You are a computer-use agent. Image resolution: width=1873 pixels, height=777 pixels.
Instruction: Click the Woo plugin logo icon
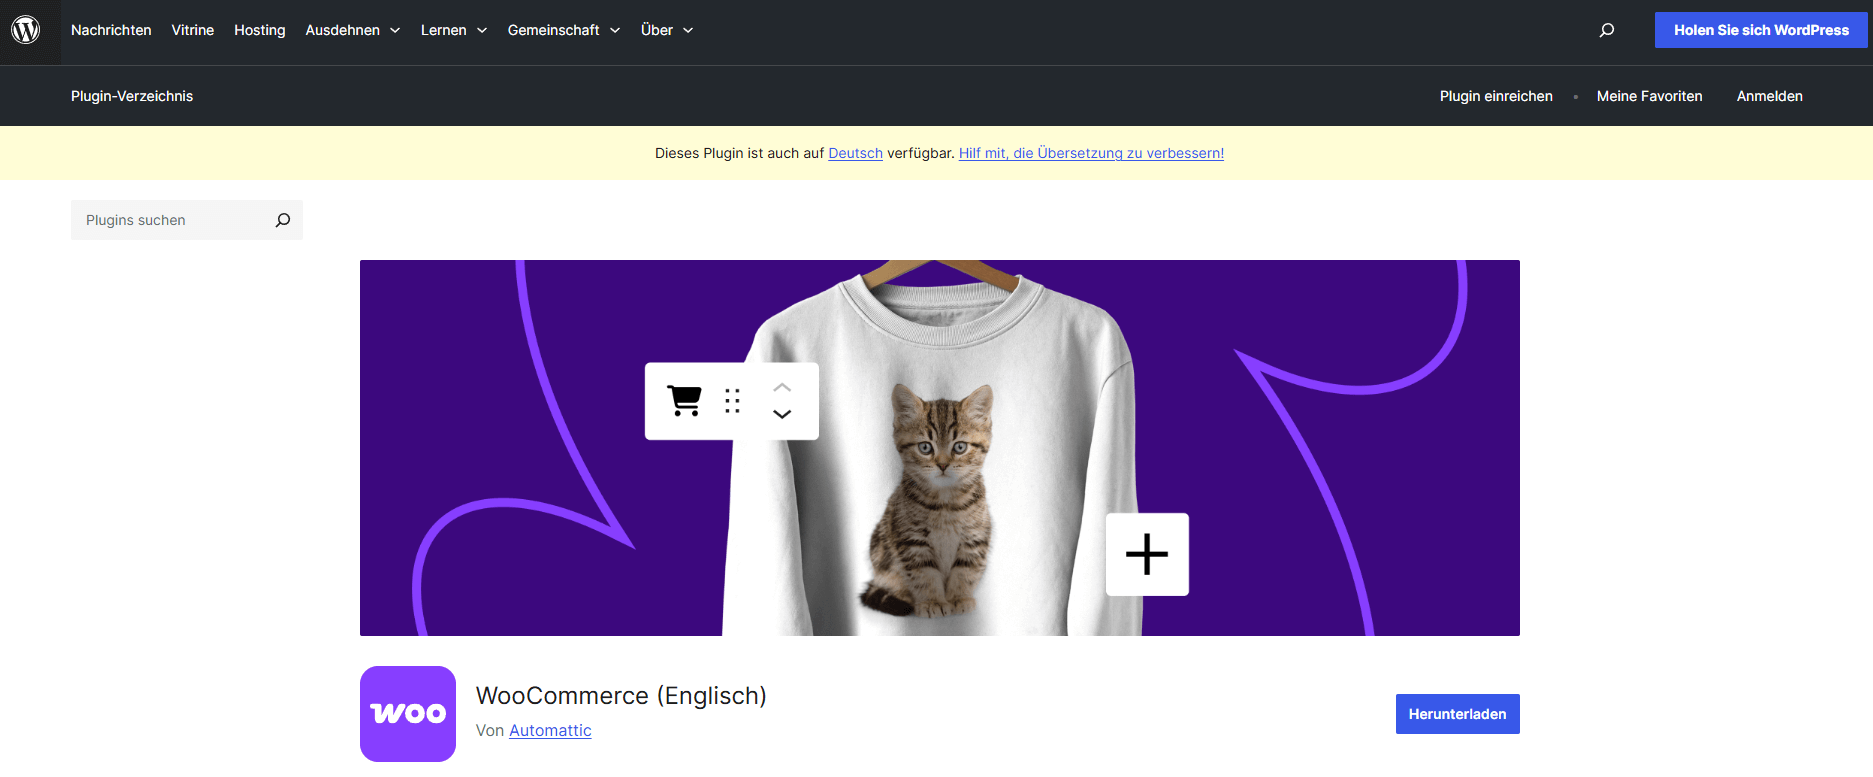tap(408, 714)
